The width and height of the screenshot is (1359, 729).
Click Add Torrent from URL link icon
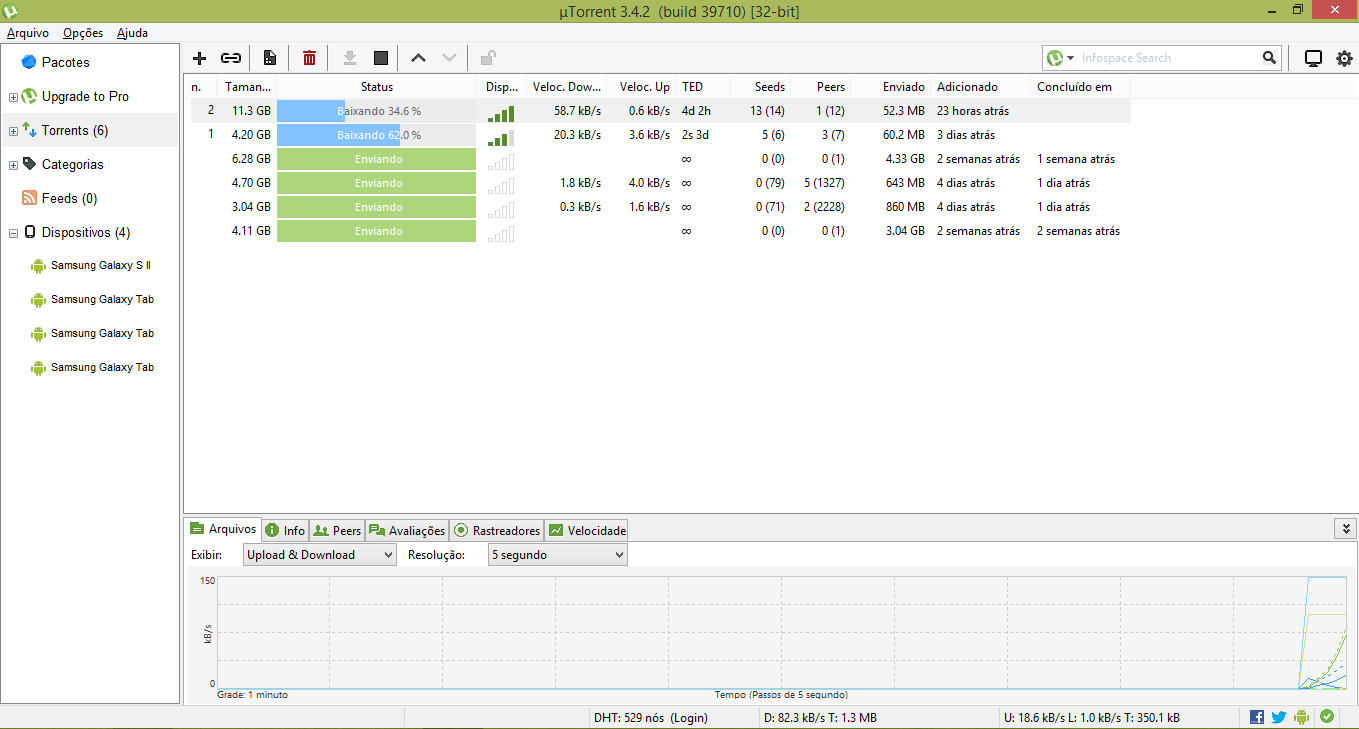coord(231,58)
